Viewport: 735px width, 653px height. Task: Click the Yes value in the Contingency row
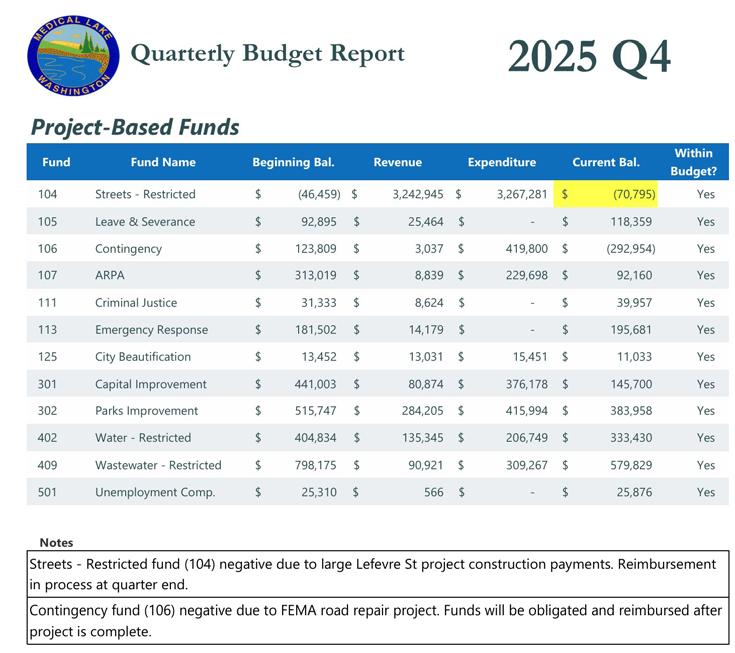pyautogui.click(x=705, y=248)
